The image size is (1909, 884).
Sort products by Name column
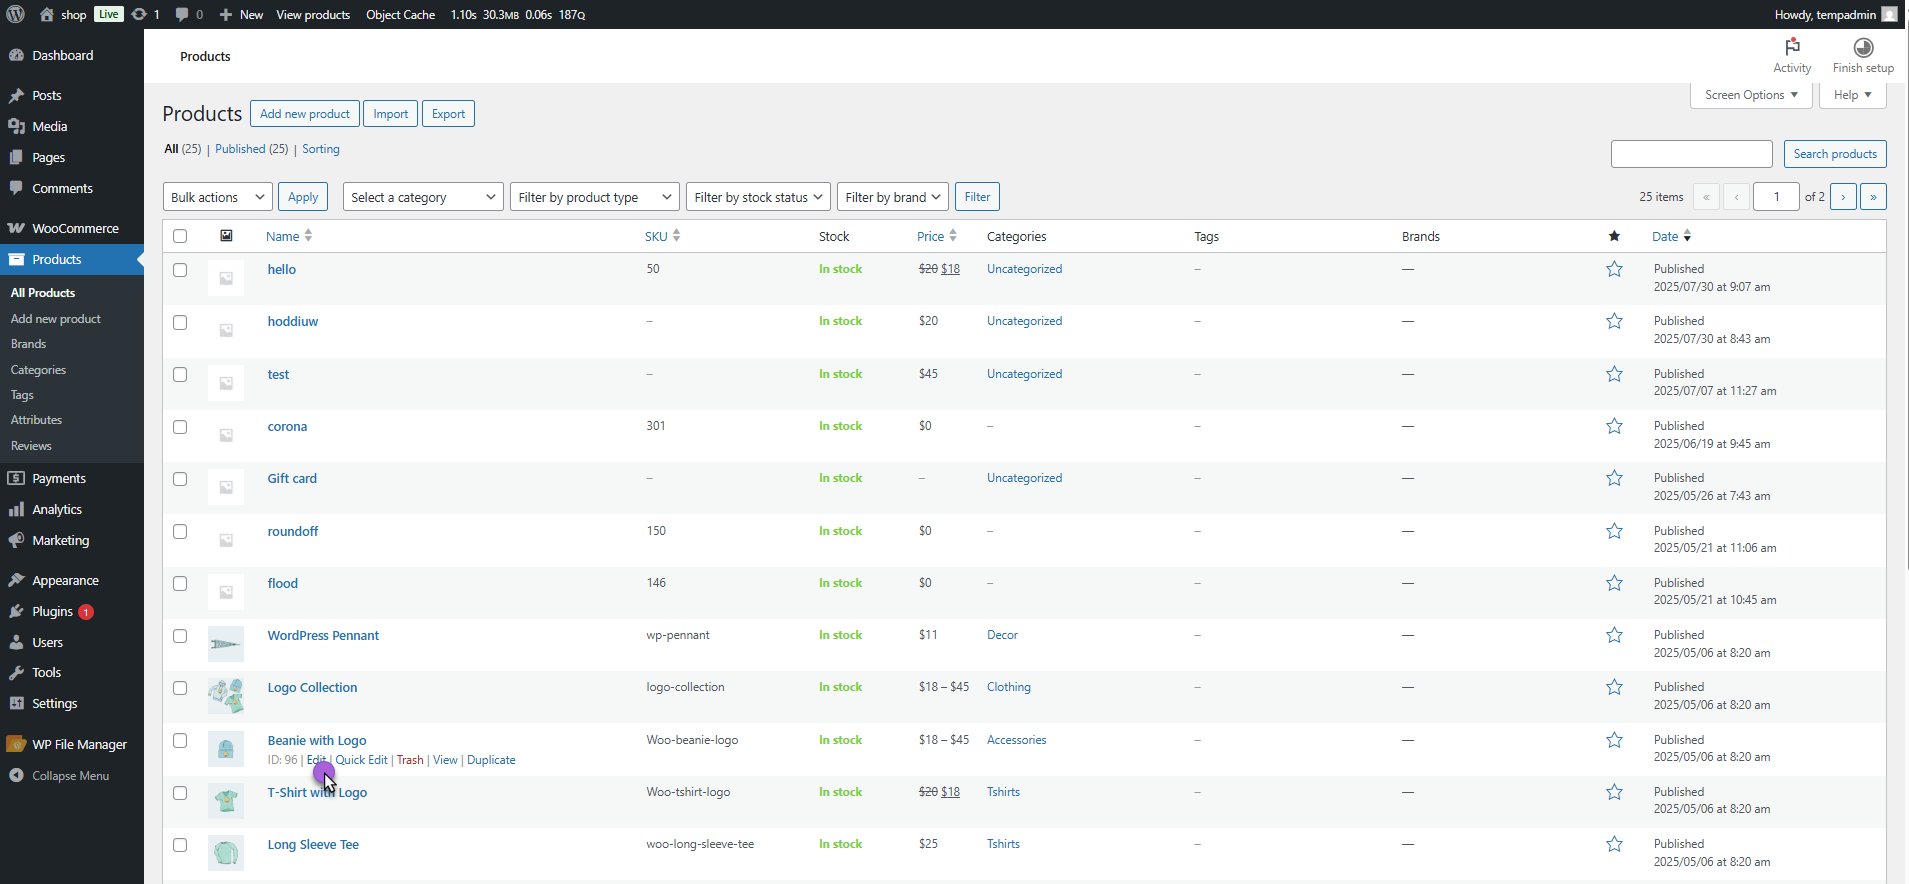click(x=289, y=236)
